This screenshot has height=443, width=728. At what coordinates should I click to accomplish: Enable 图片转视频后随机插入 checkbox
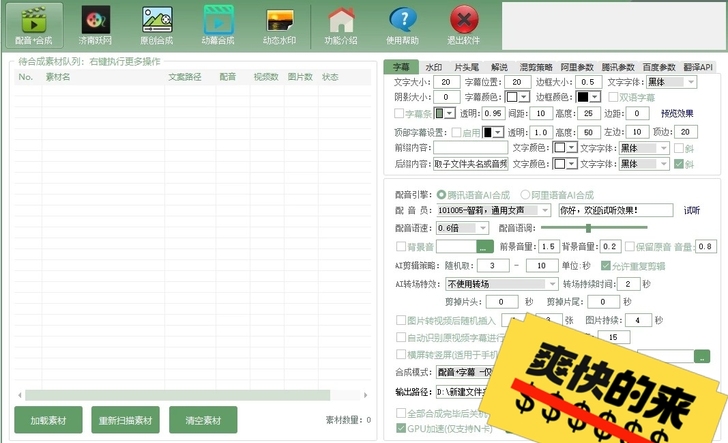(x=401, y=320)
